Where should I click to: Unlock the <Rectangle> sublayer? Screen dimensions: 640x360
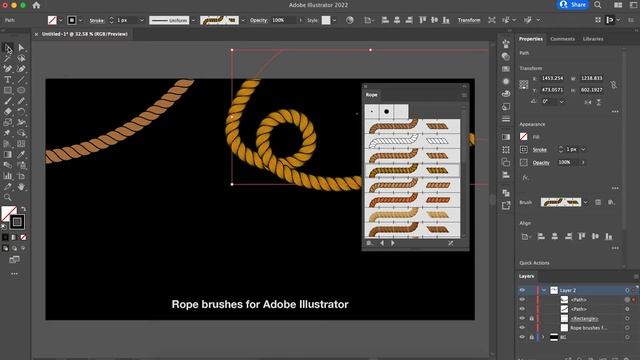531,318
